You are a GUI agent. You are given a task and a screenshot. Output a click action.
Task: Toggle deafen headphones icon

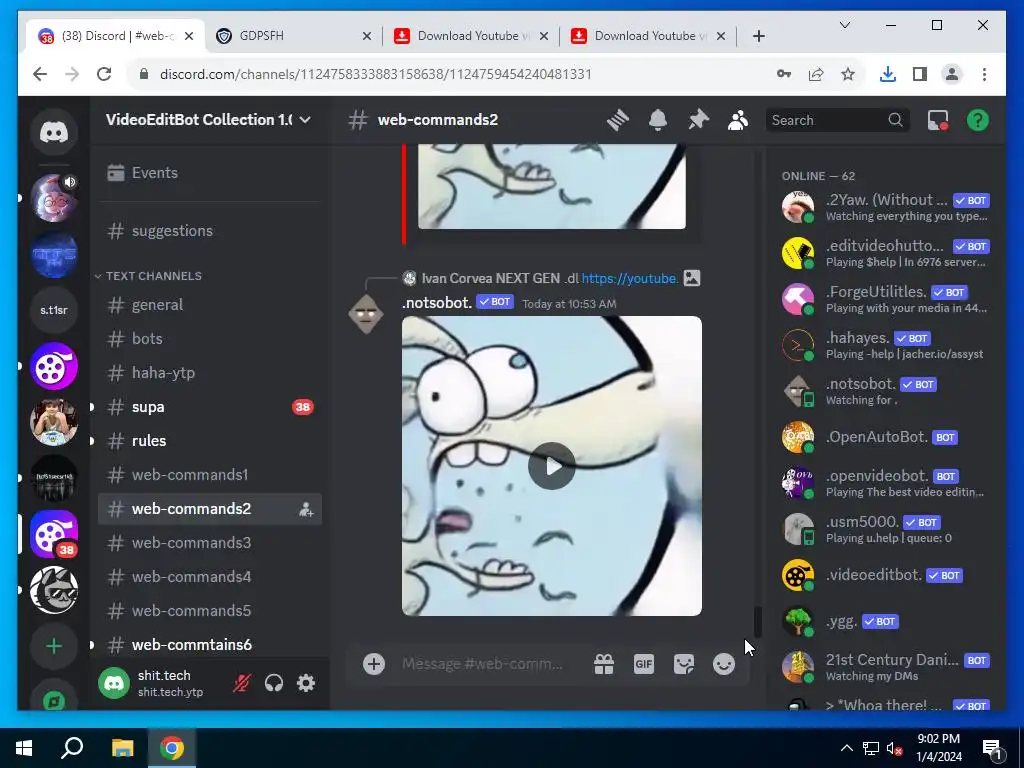pos(274,683)
